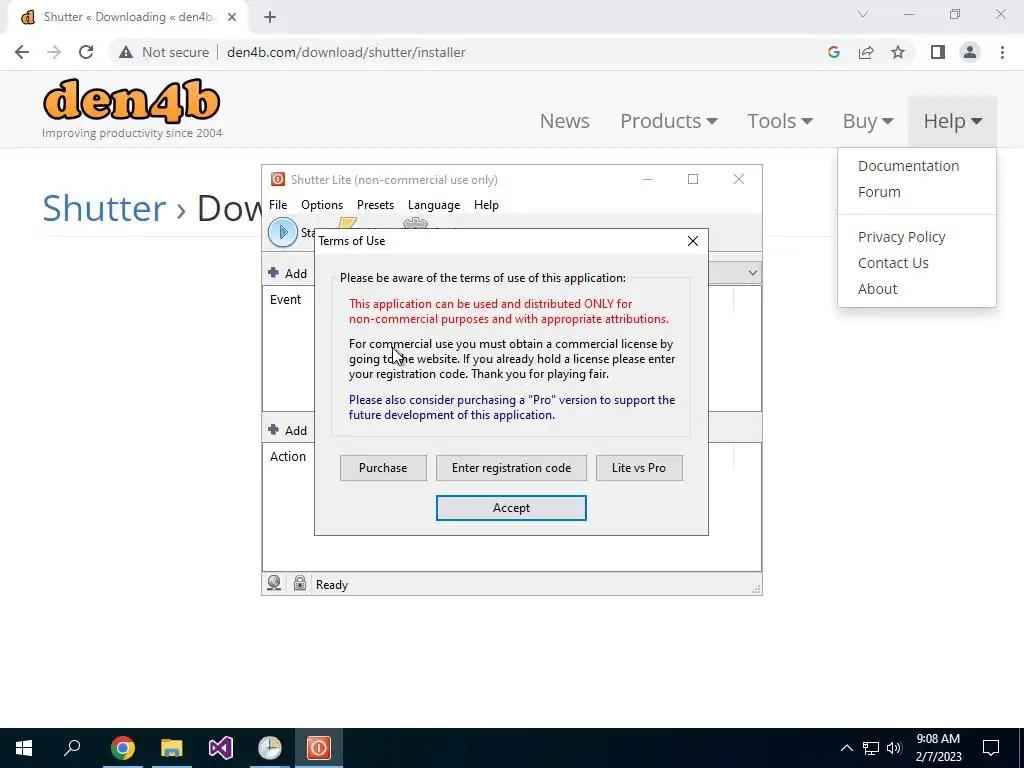Click the Add event plus button
1024x768 pixels.
click(x=287, y=273)
